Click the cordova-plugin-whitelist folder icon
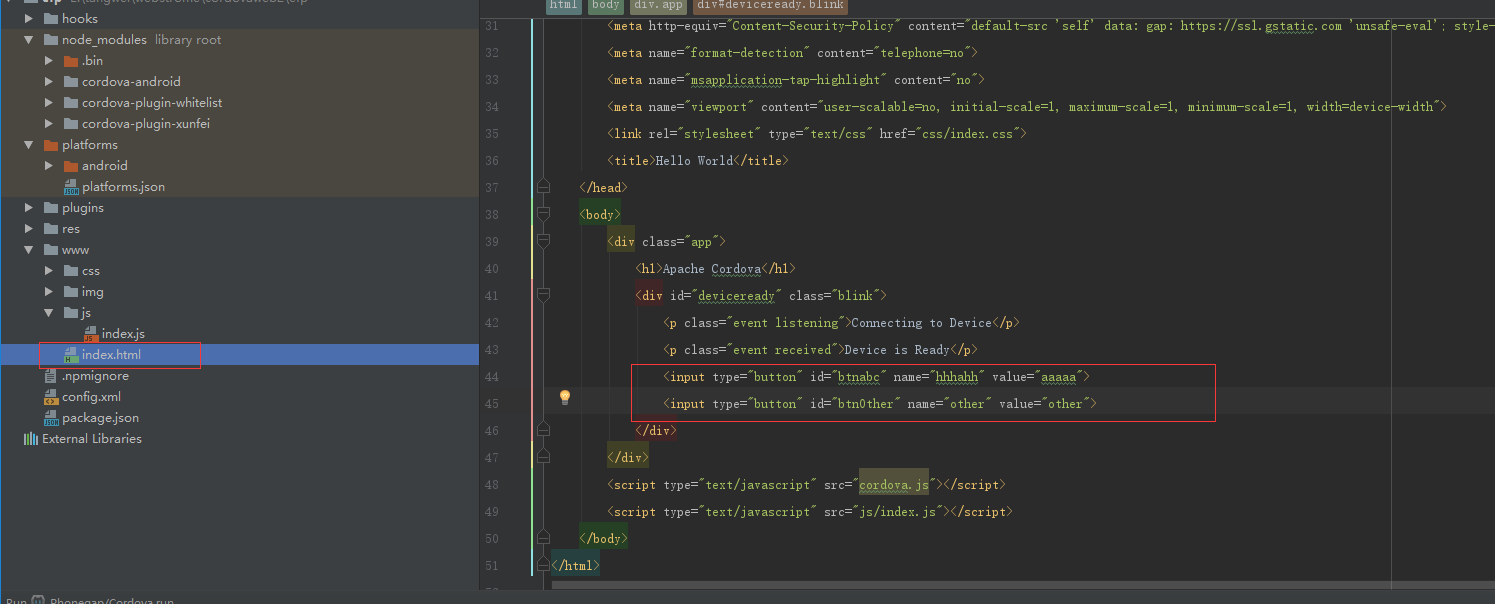The height and width of the screenshot is (604, 1495). [71, 102]
